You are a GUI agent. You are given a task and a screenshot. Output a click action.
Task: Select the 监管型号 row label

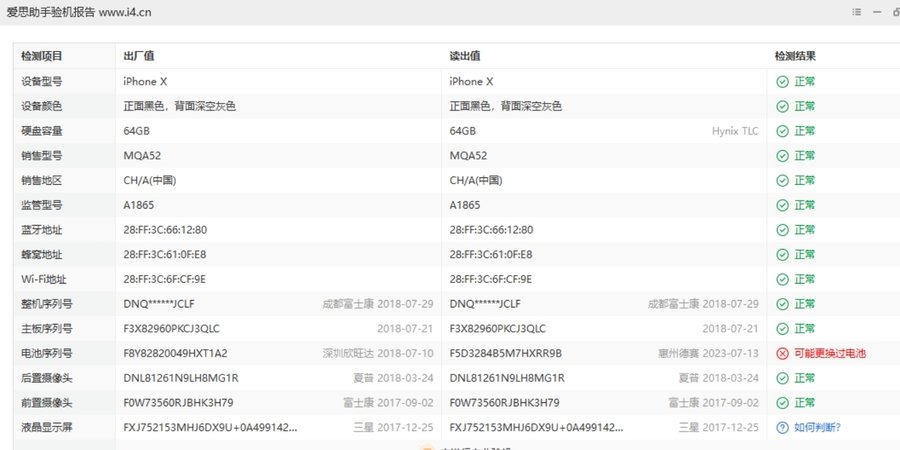(x=42, y=205)
